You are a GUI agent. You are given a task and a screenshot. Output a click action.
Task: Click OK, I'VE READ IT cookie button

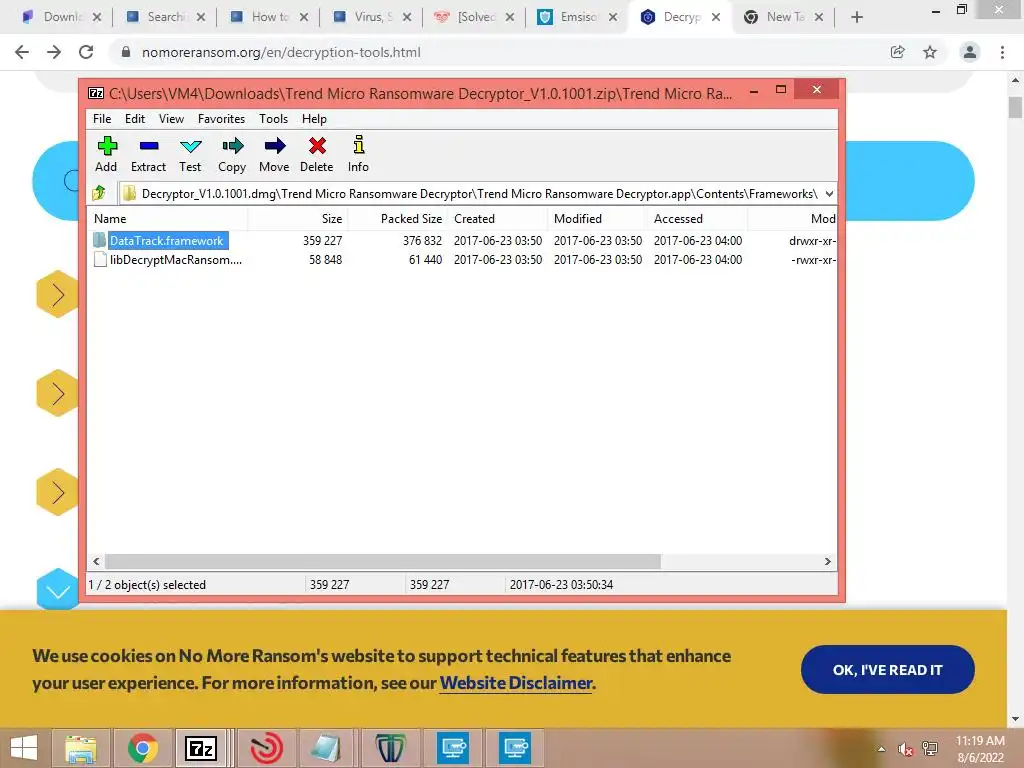888,669
